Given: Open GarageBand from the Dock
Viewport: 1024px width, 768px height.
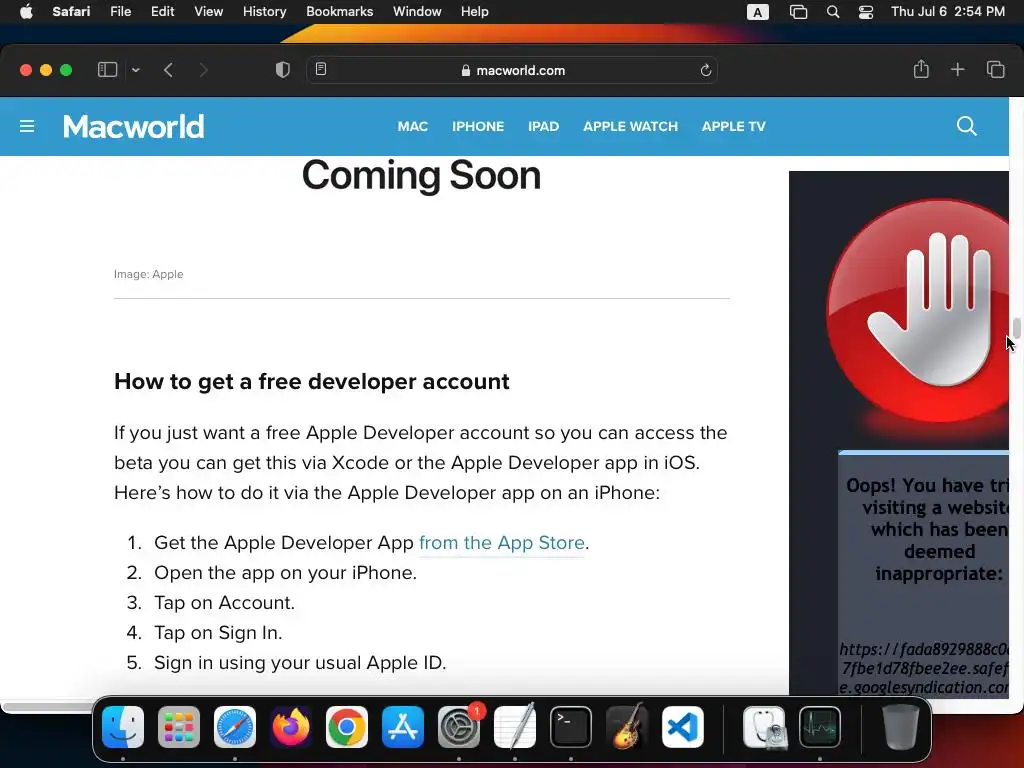Looking at the screenshot, I should tap(627, 727).
